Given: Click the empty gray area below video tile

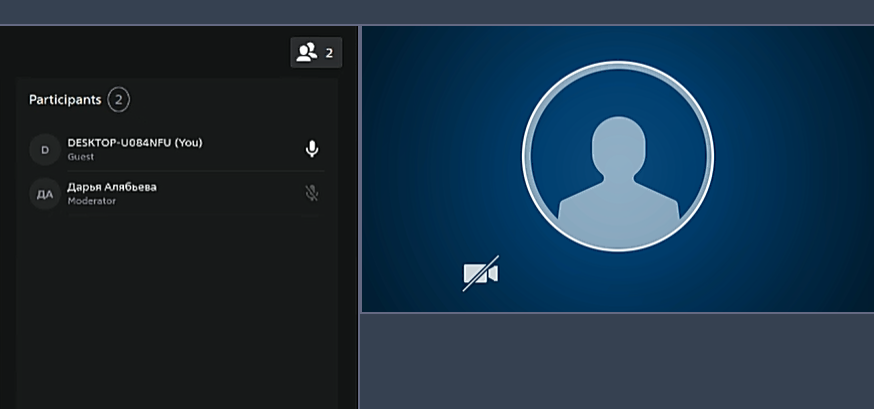Looking at the screenshot, I should (616, 360).
